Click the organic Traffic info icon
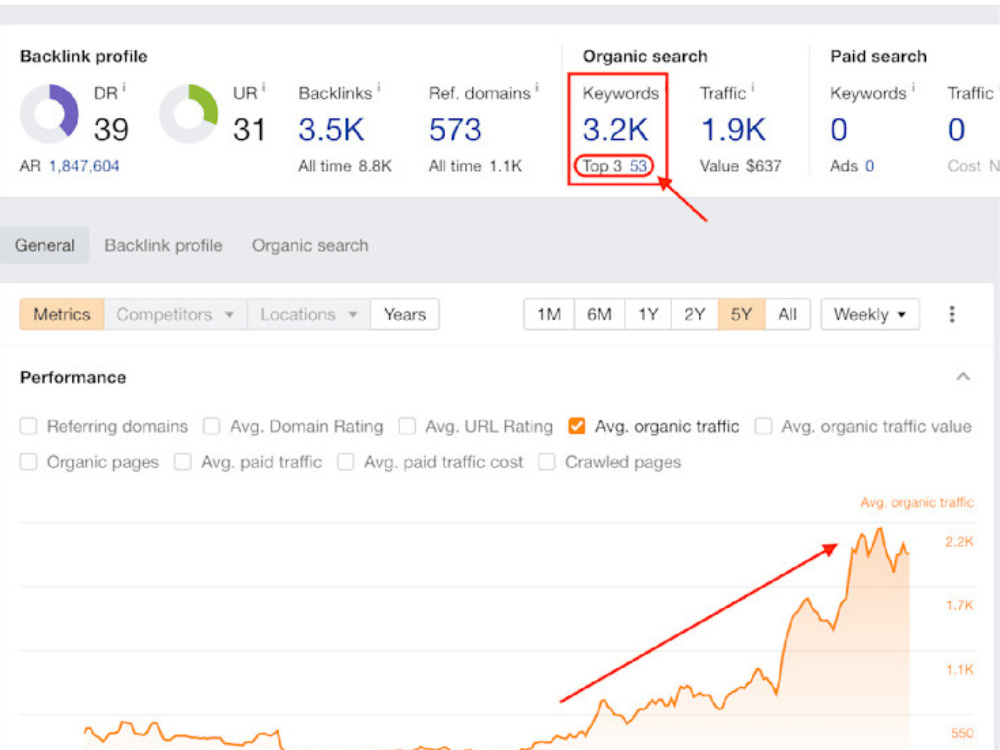This screenshot has width=1000, height=750. point(753,87)
